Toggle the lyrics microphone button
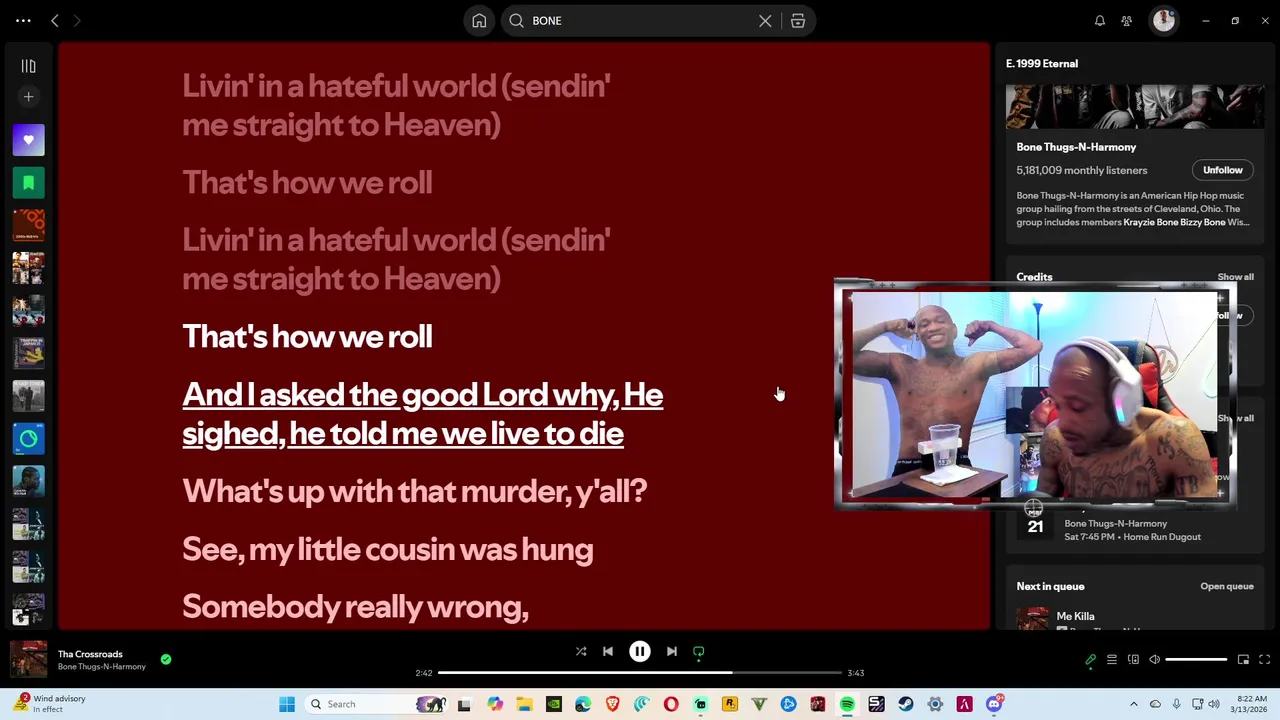This screenshot has height=720, width=1280. coord(1091,660)
